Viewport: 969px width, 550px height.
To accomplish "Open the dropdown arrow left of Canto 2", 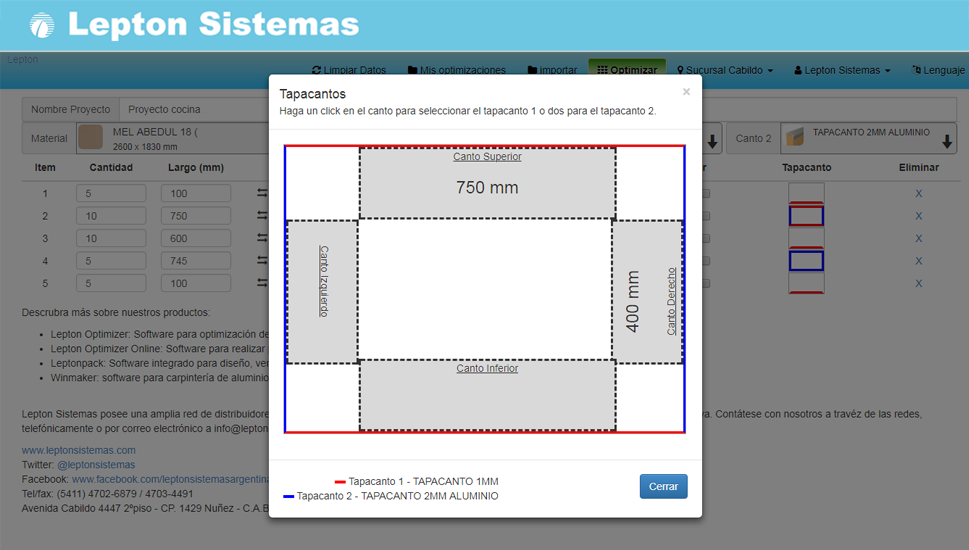I will point(713,142).
